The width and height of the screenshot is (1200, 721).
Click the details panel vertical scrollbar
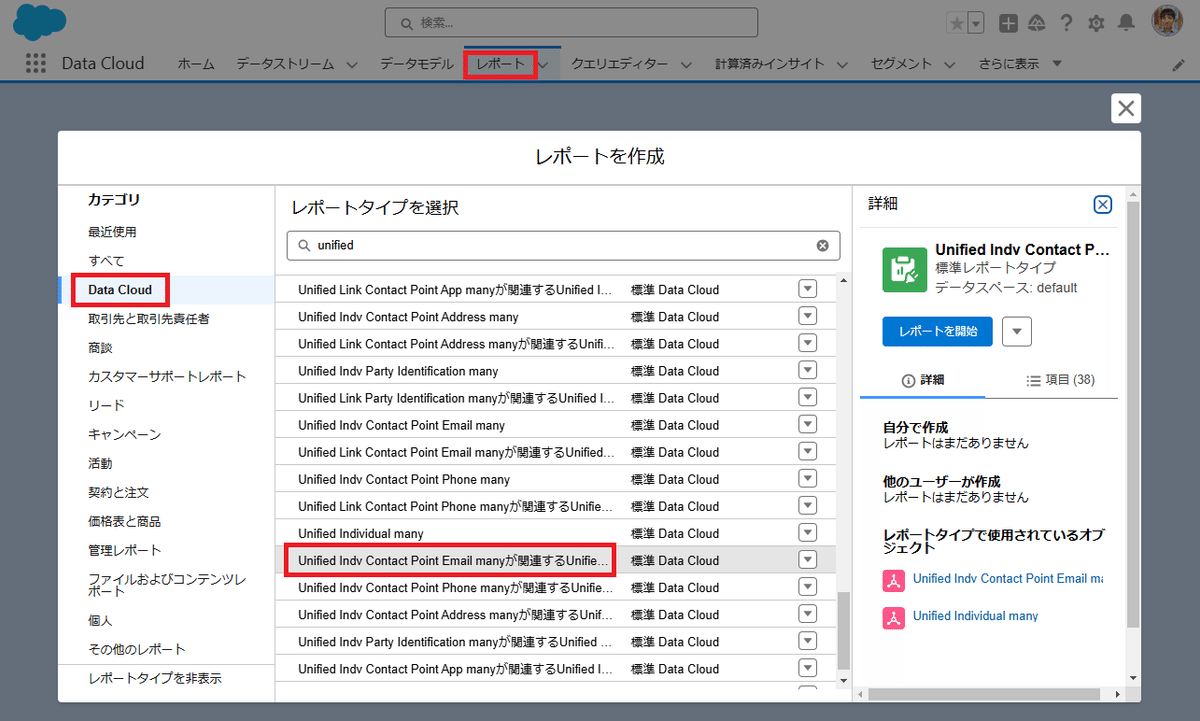(x=1132, y=416)
